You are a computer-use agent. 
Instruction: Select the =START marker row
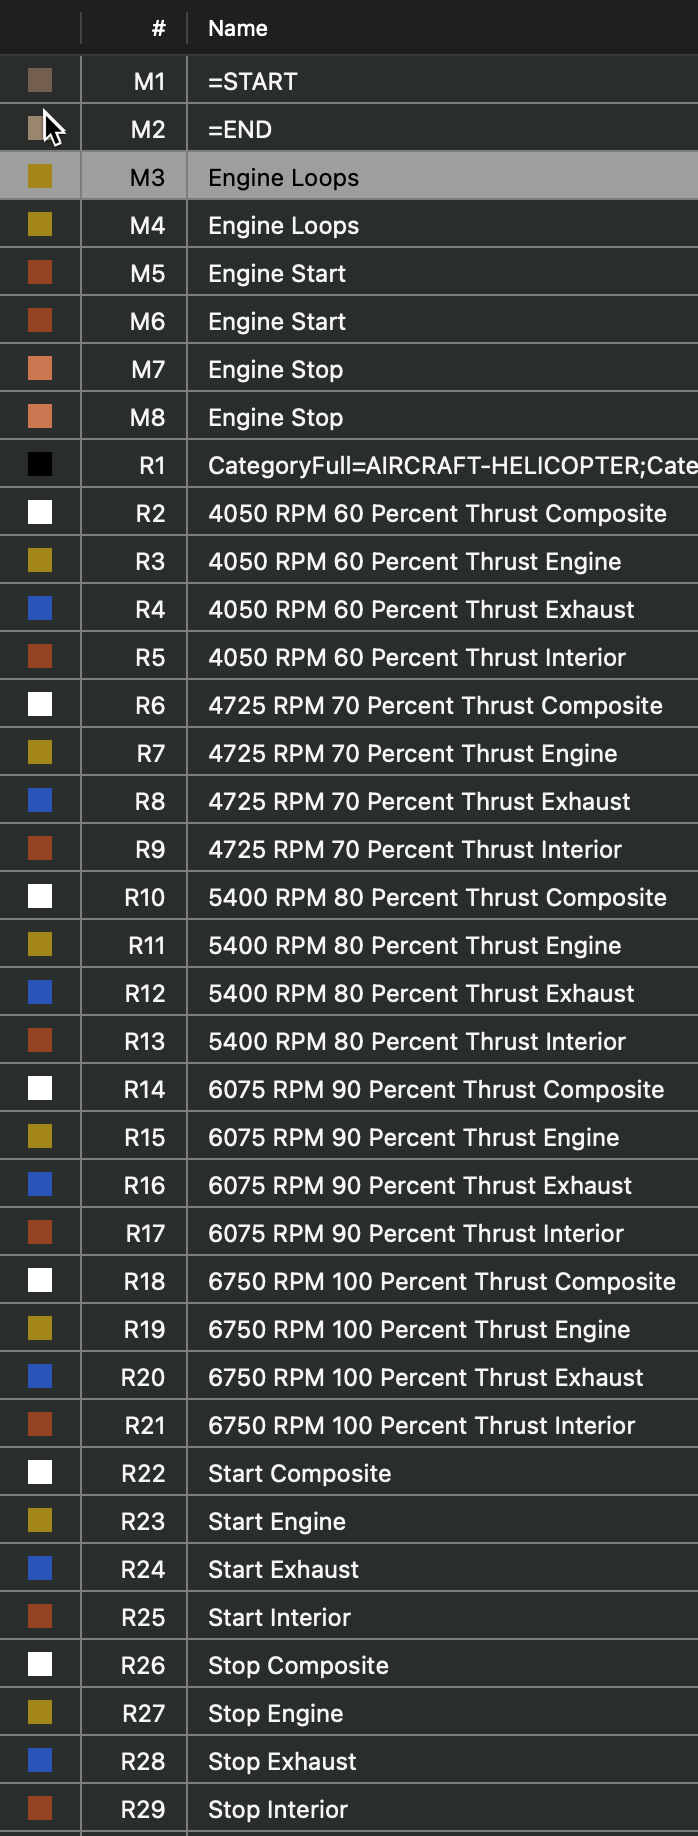coord(253,82)
